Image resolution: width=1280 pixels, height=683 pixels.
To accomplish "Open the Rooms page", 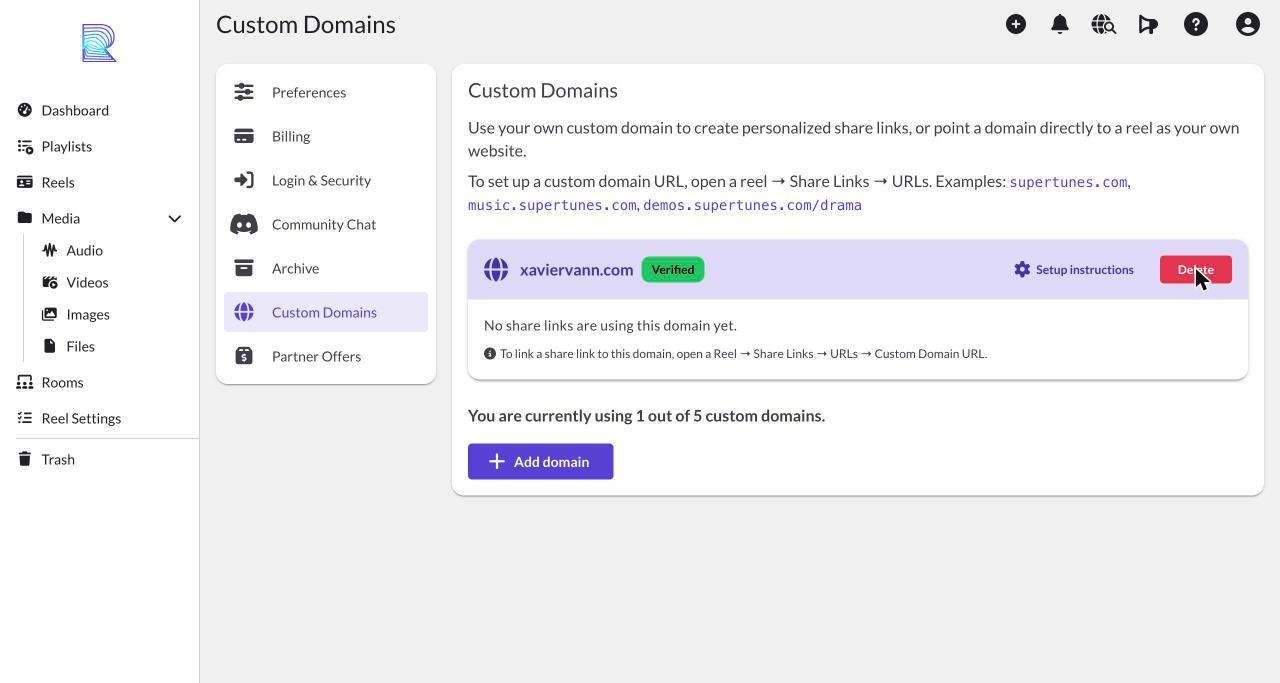I will (x=62, y=382).
